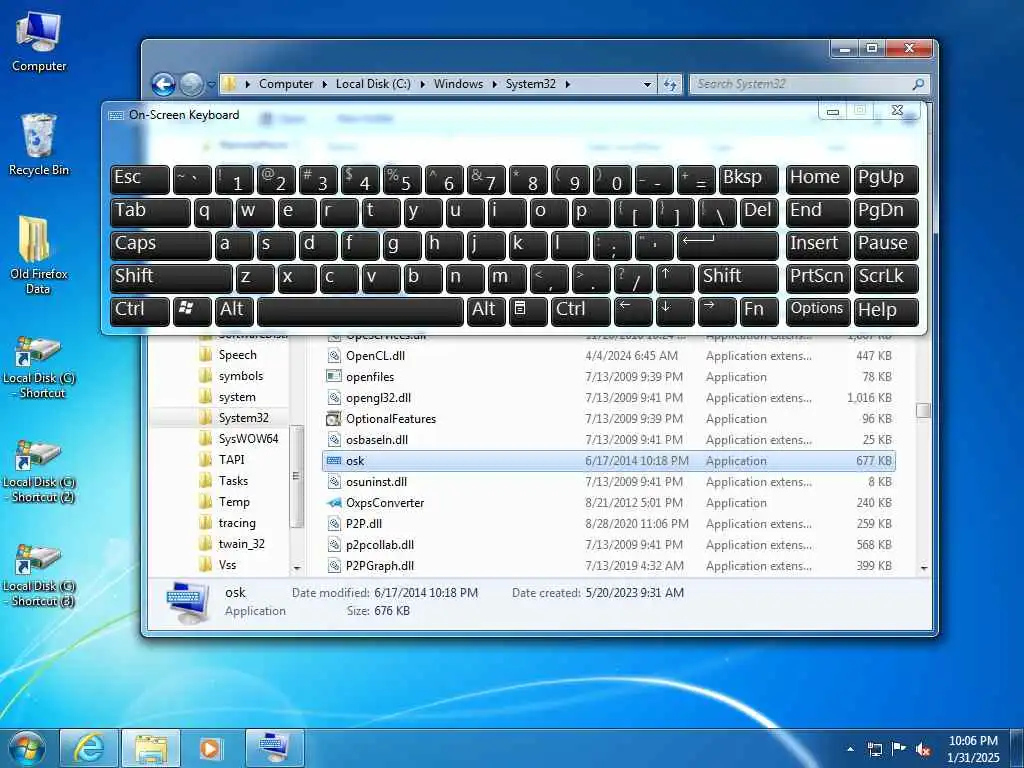Open the Windows Start menu orb

pos(27,748)
